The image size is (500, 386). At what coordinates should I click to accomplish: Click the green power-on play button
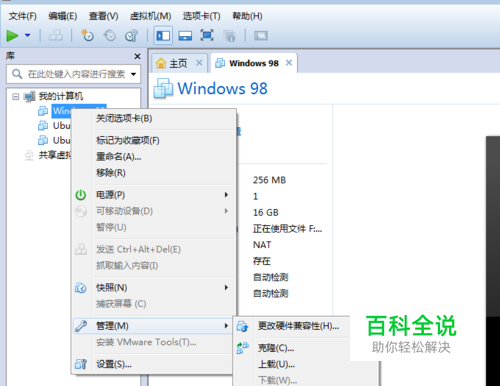click(12, 35)
